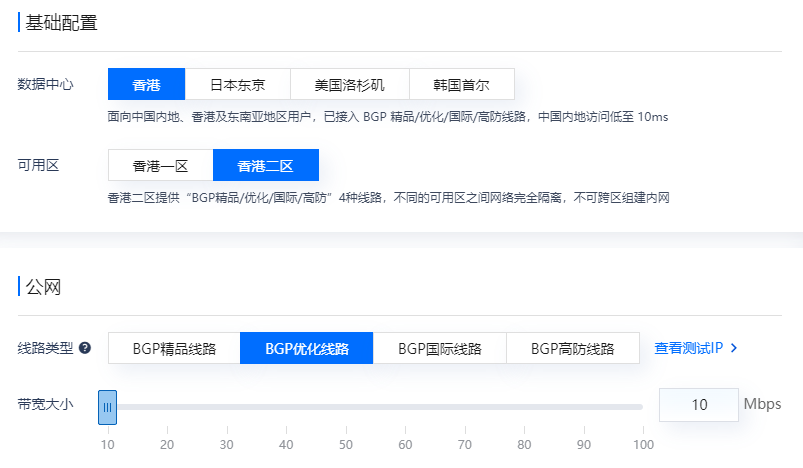Click the chevron arrow after 查看测试IP
803x468 pixels.
pyautogui.click(x=734, y=348)
